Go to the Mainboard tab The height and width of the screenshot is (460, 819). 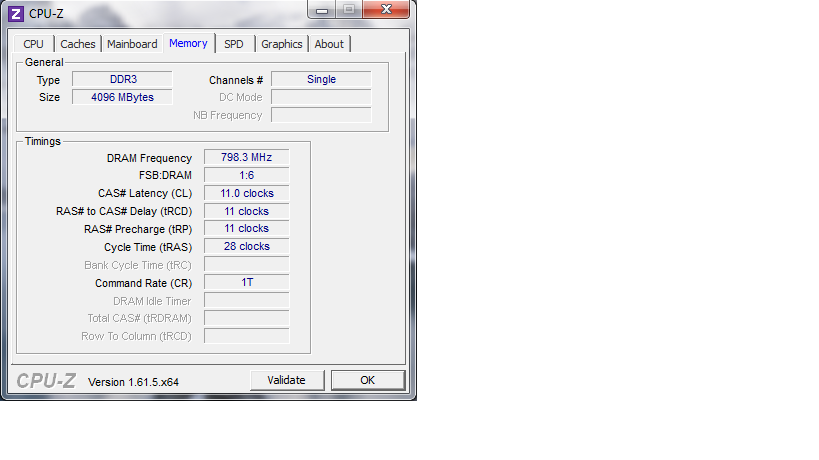132,44
